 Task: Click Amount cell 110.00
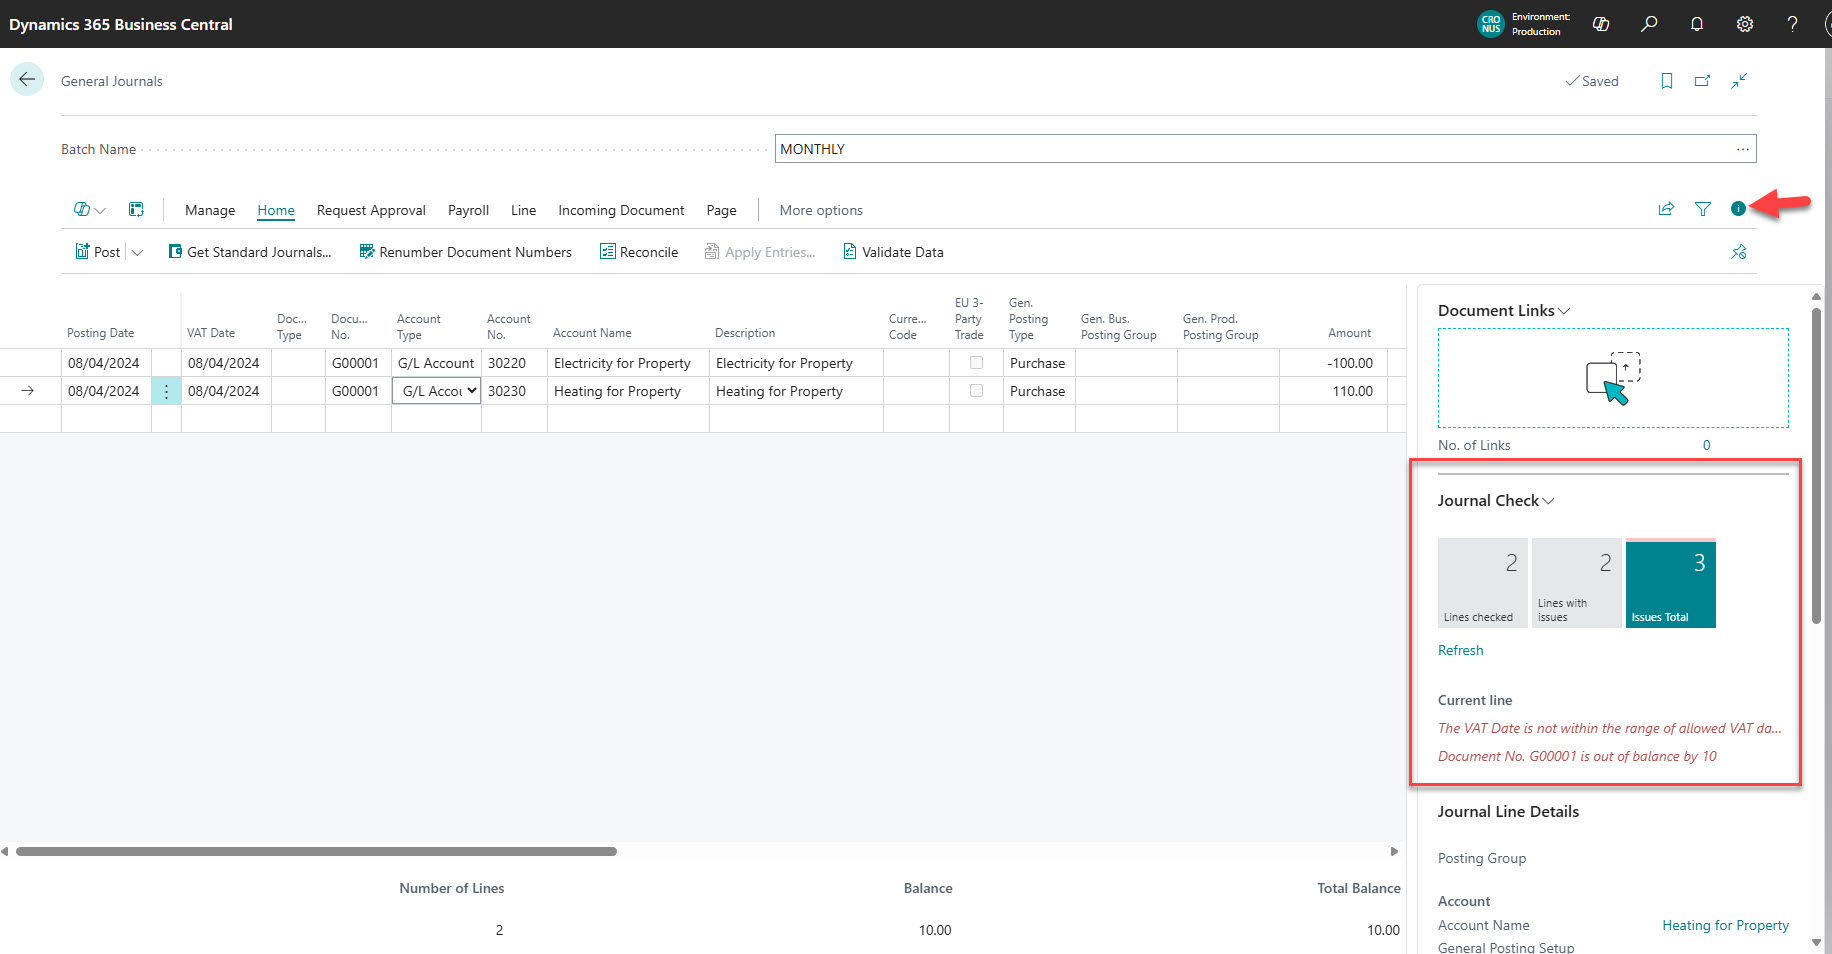[1333, 391]
